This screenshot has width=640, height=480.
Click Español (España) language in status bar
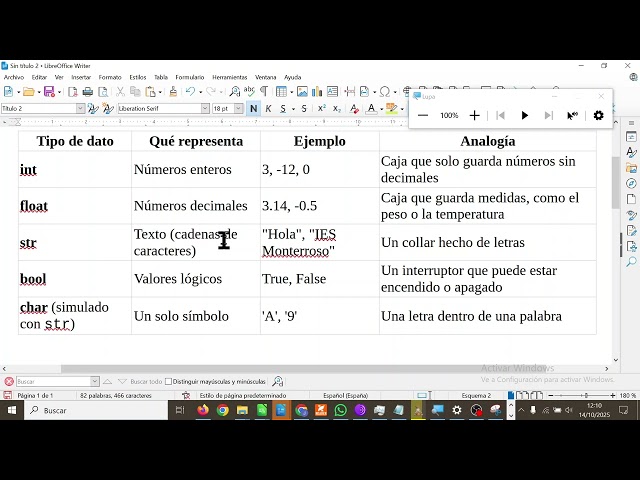pyautogui.click(x=345, y=396)
